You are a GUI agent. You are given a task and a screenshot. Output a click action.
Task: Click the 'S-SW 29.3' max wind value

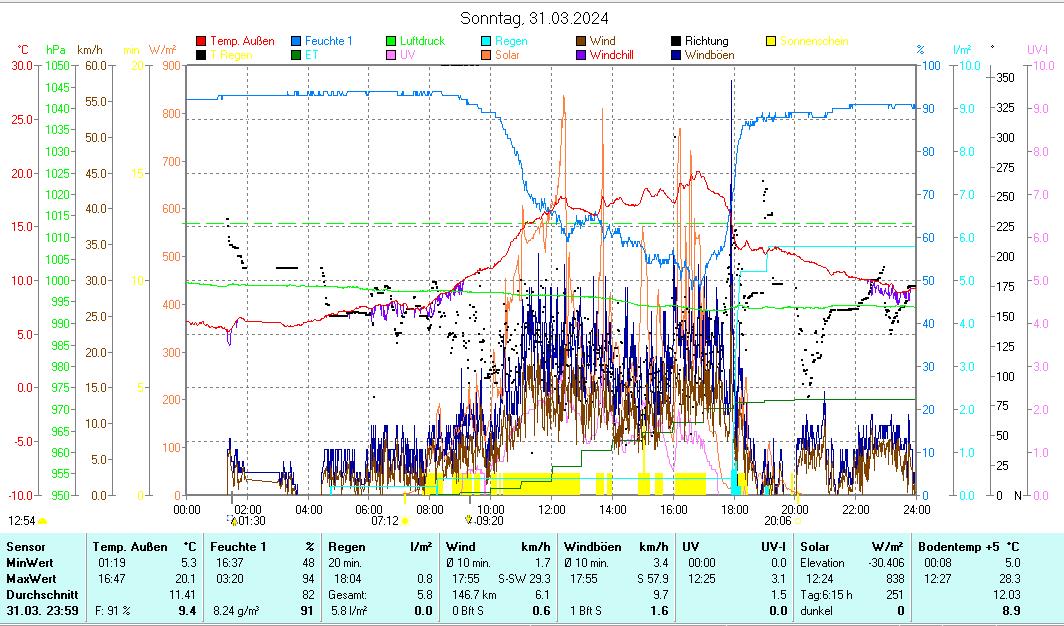pyautogui.click(x=524, y=579)
